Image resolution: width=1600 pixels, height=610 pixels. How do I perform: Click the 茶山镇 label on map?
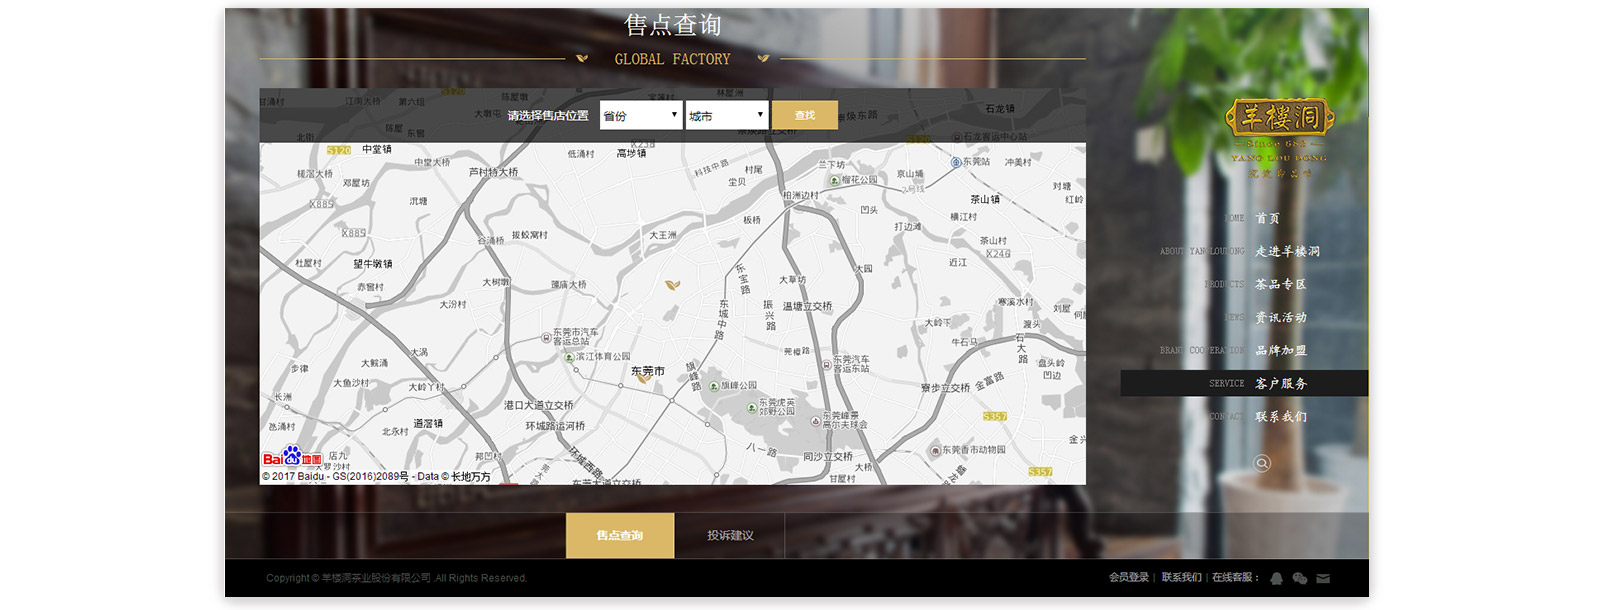tap(985, 199)
